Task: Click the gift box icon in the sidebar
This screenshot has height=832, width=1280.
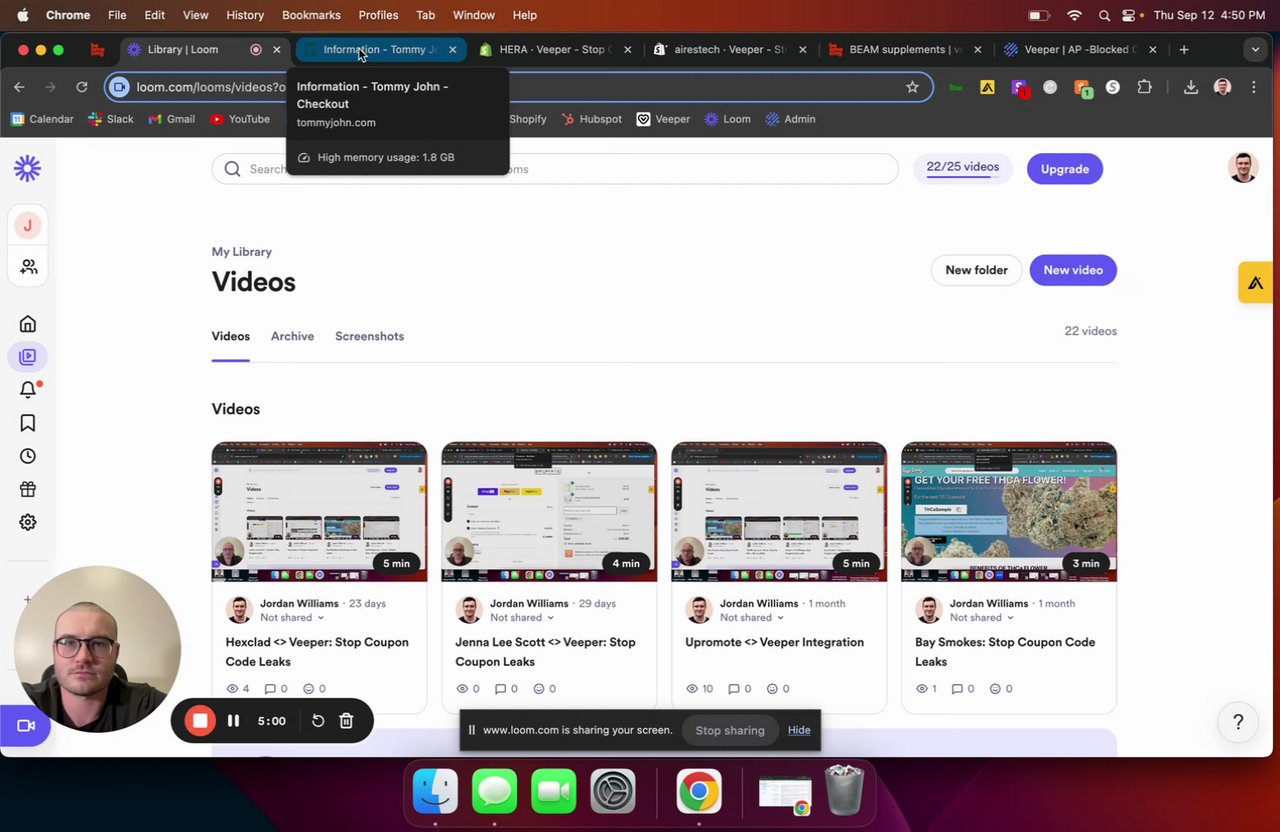Action: pos(28,489)
